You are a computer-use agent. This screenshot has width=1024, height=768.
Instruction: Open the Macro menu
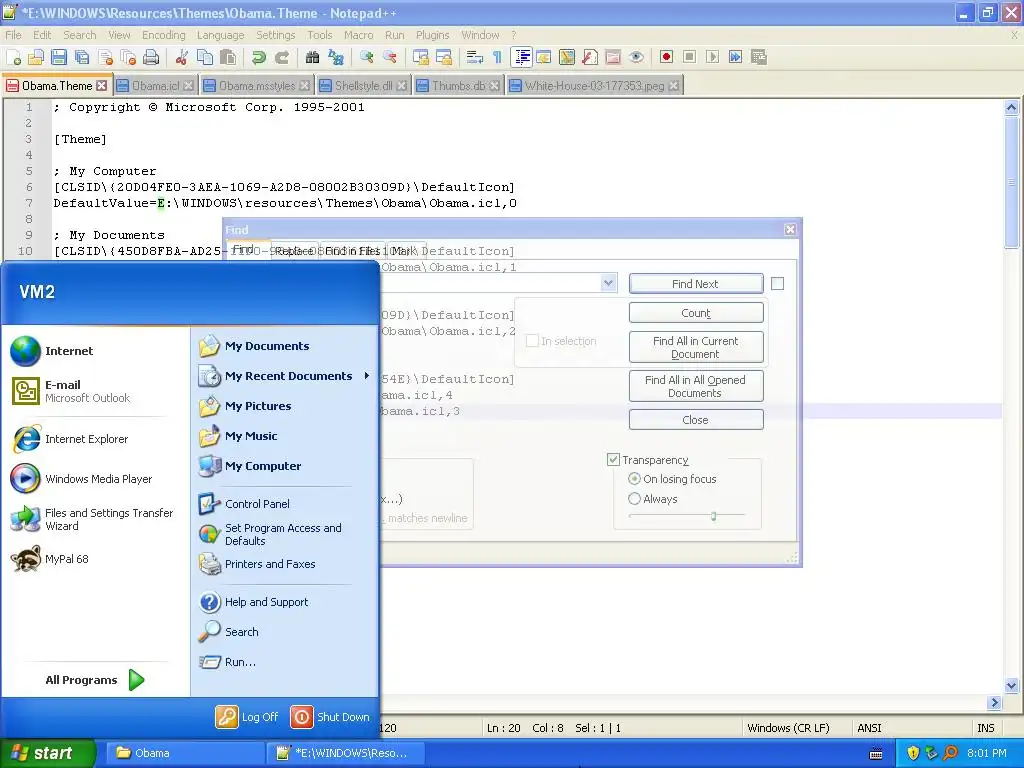point(359,35)
